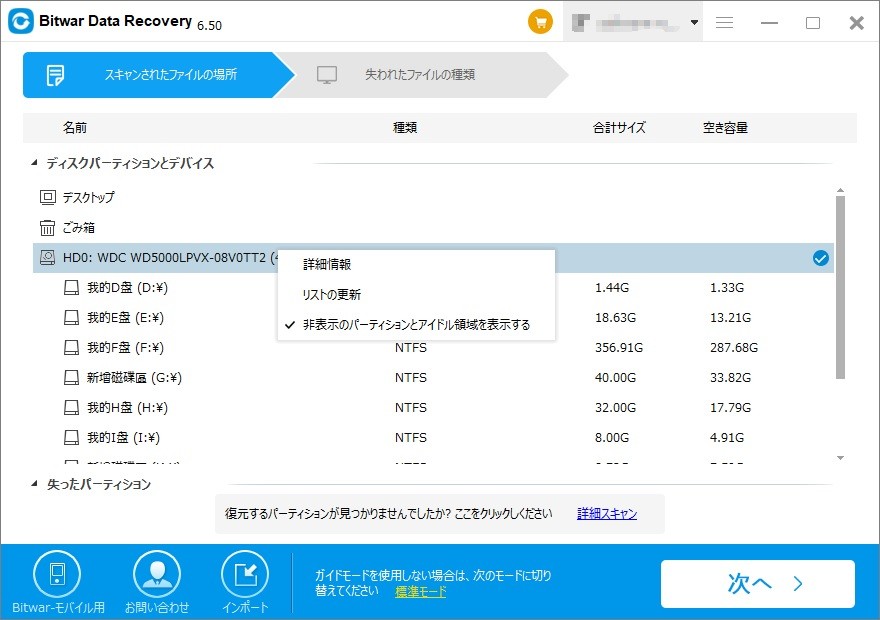Click the orange shopping cart icon

(541, 22)
